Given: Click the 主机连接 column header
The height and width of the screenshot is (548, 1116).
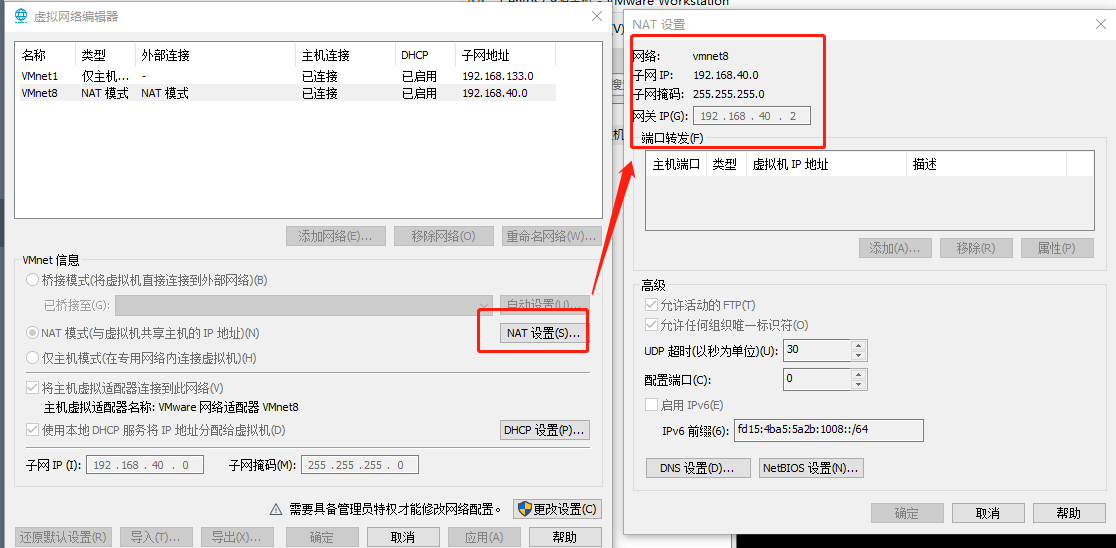Looking at the screenshot, I should click(345, 56).
